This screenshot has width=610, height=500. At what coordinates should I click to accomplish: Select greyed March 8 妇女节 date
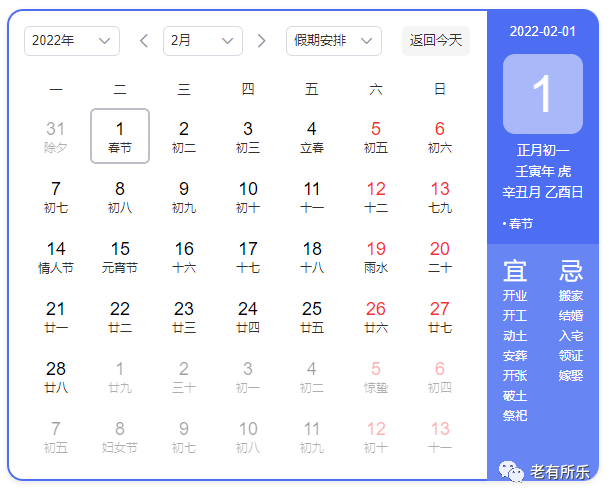[120, 437]
